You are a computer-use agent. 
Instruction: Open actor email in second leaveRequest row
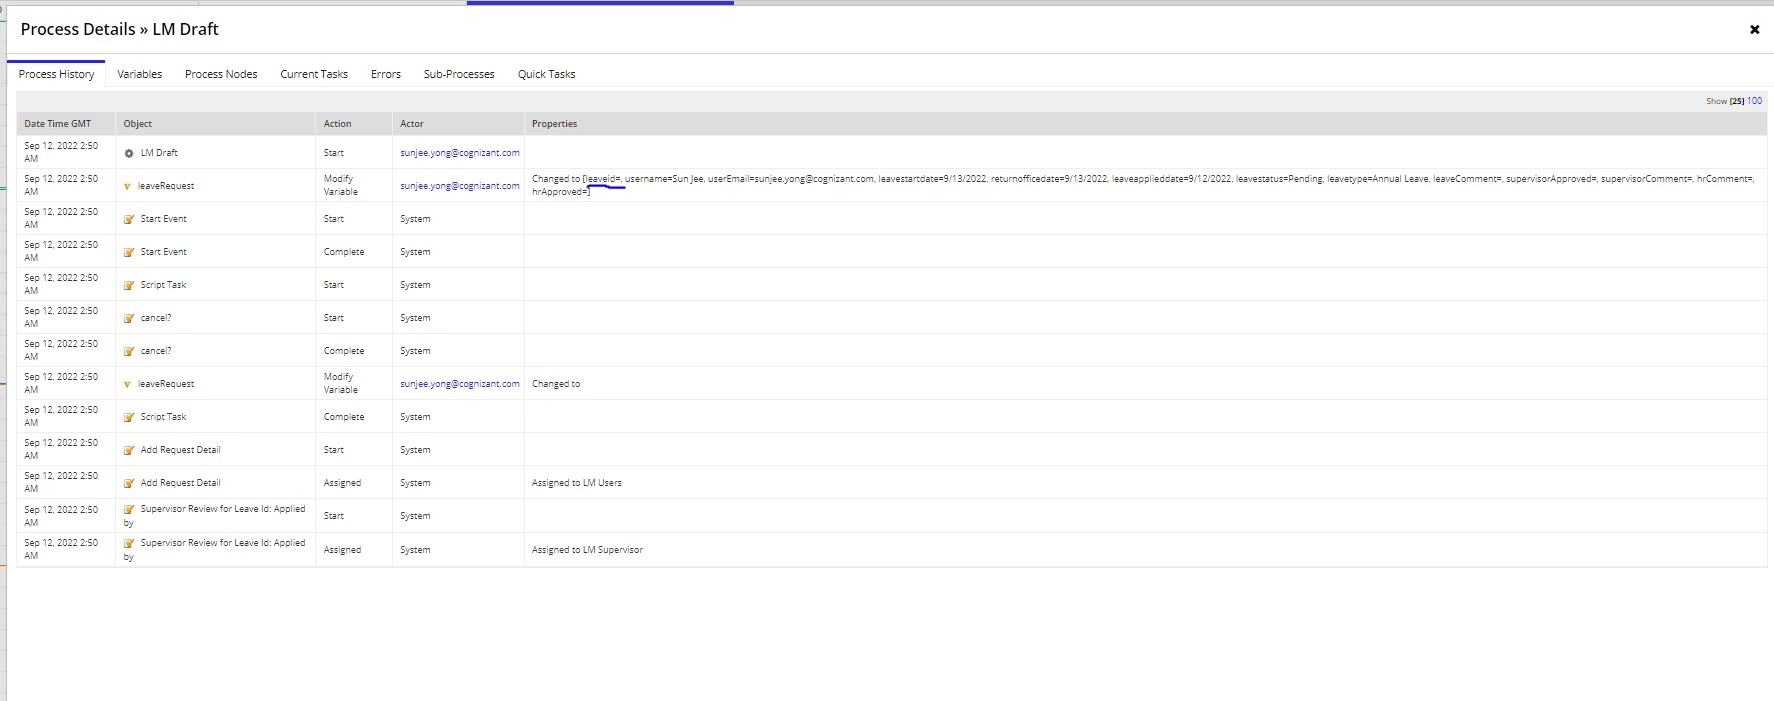click(x=460, y=384)
